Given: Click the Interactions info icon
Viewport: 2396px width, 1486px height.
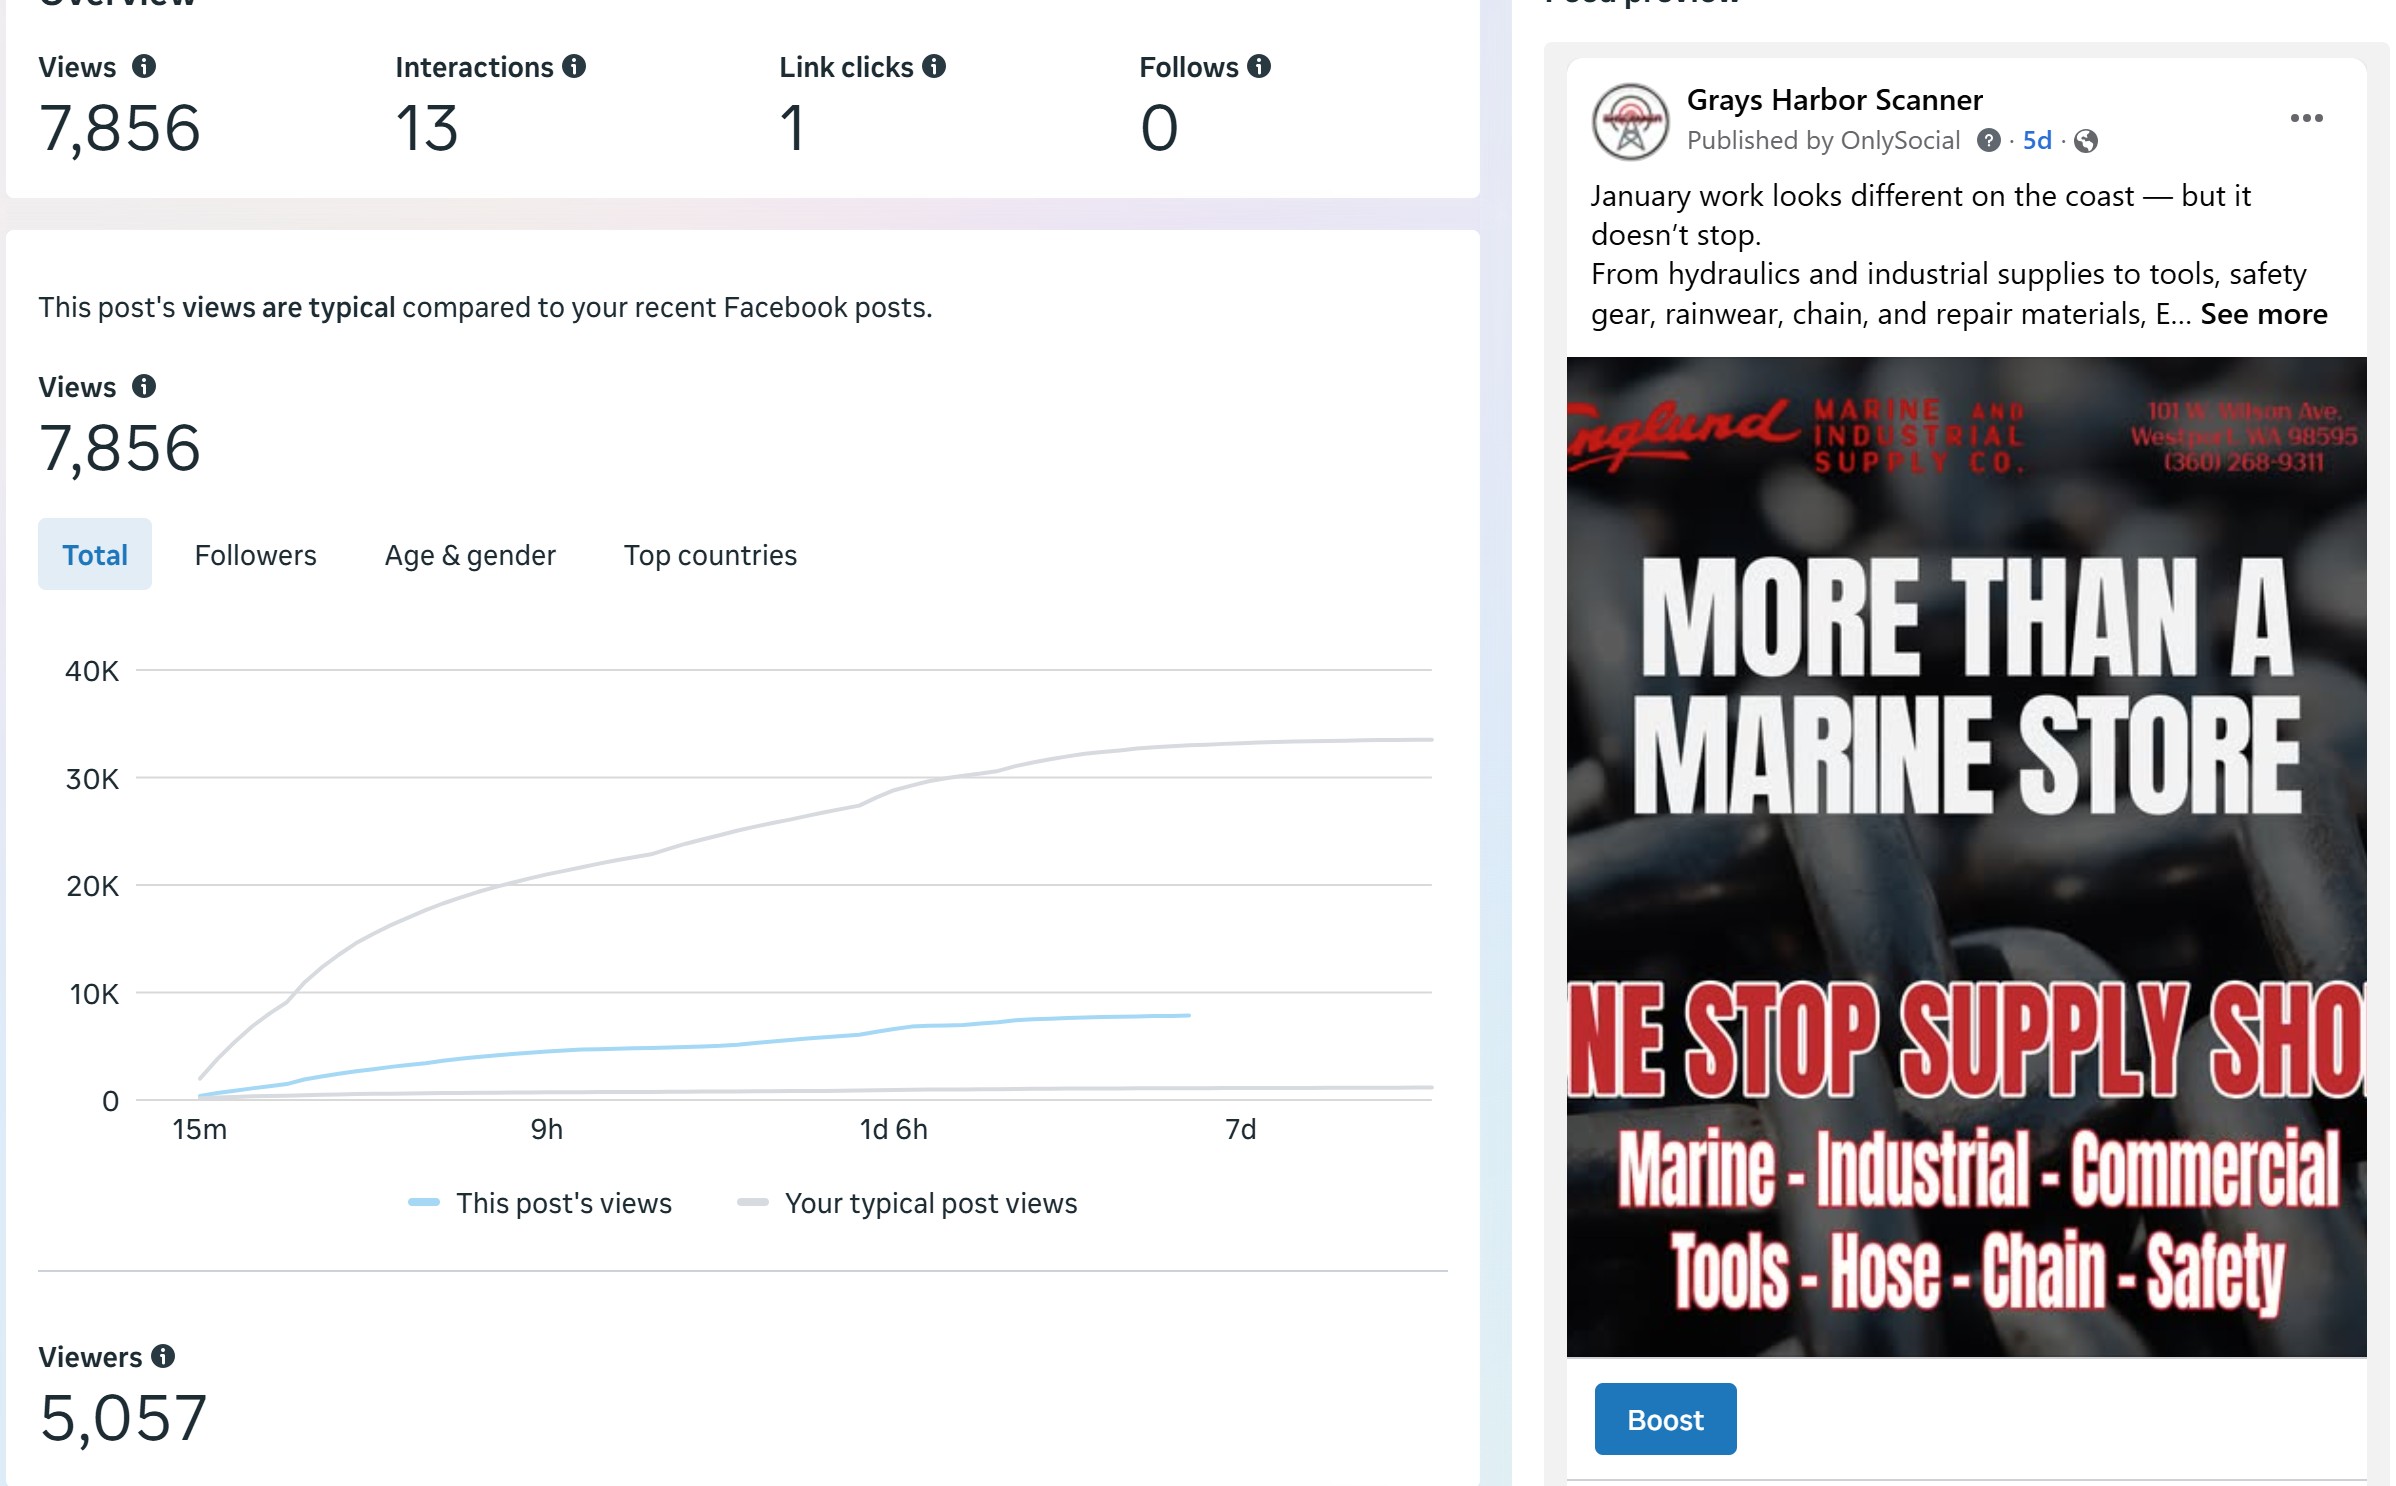Looking at the screenshot, I should point(574,66).
